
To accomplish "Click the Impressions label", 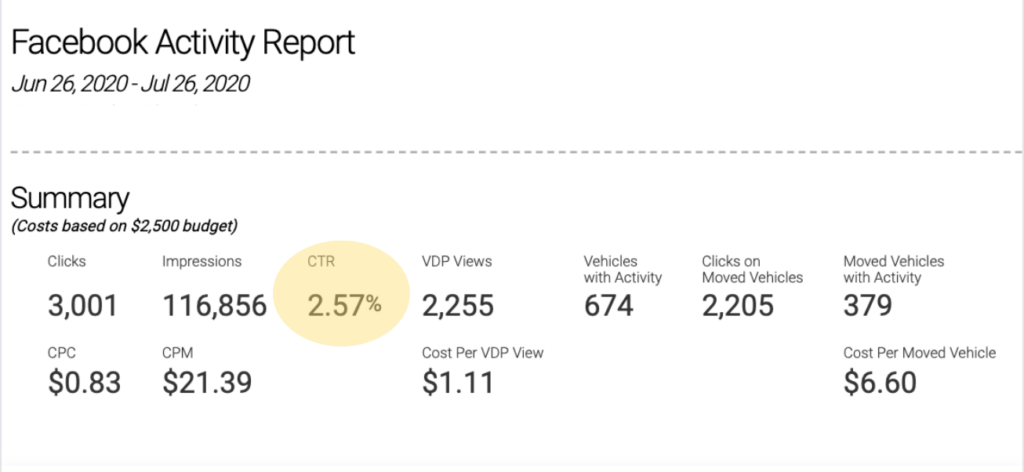I will coord(202,262).
